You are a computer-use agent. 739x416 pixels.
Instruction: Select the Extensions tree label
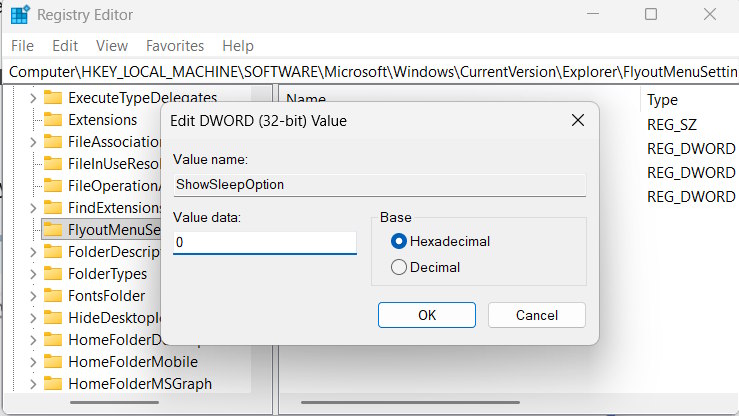pyautogui.click(x=103, y=120)
